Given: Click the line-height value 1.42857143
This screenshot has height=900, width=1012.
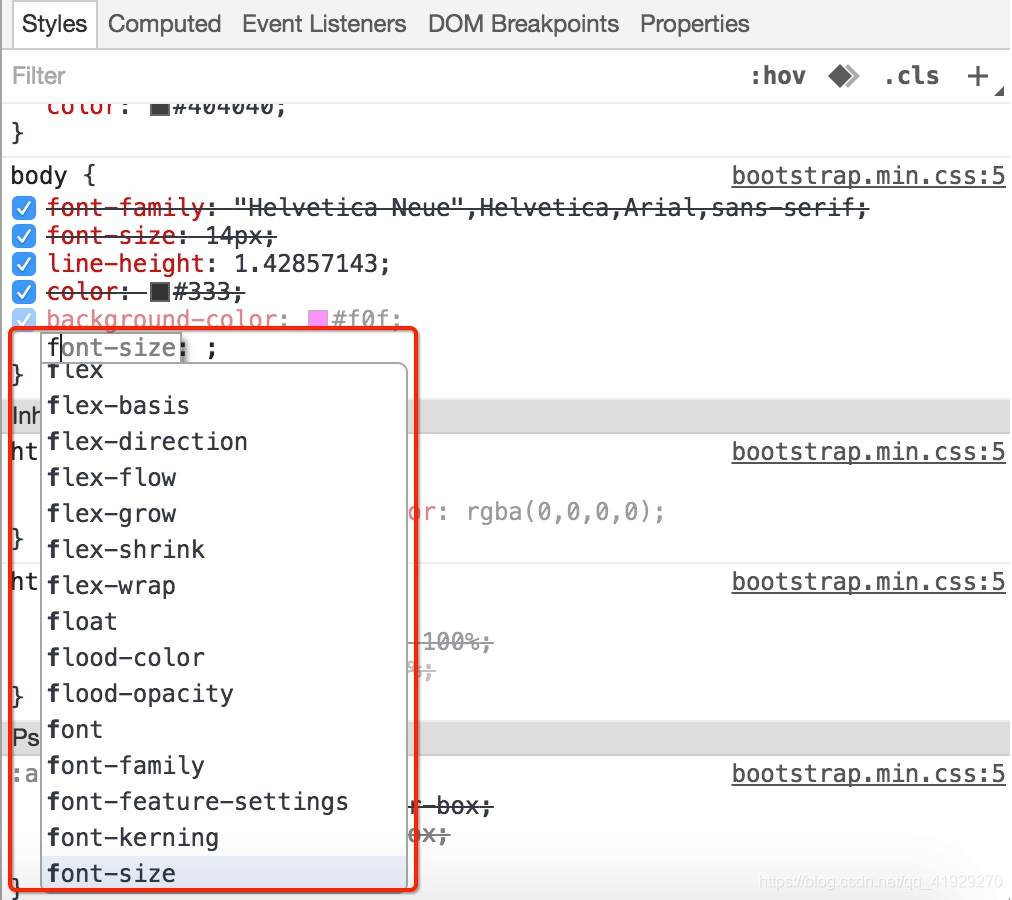Looking at the screenshot, I should pyautogui.click(x=305, y=264).
